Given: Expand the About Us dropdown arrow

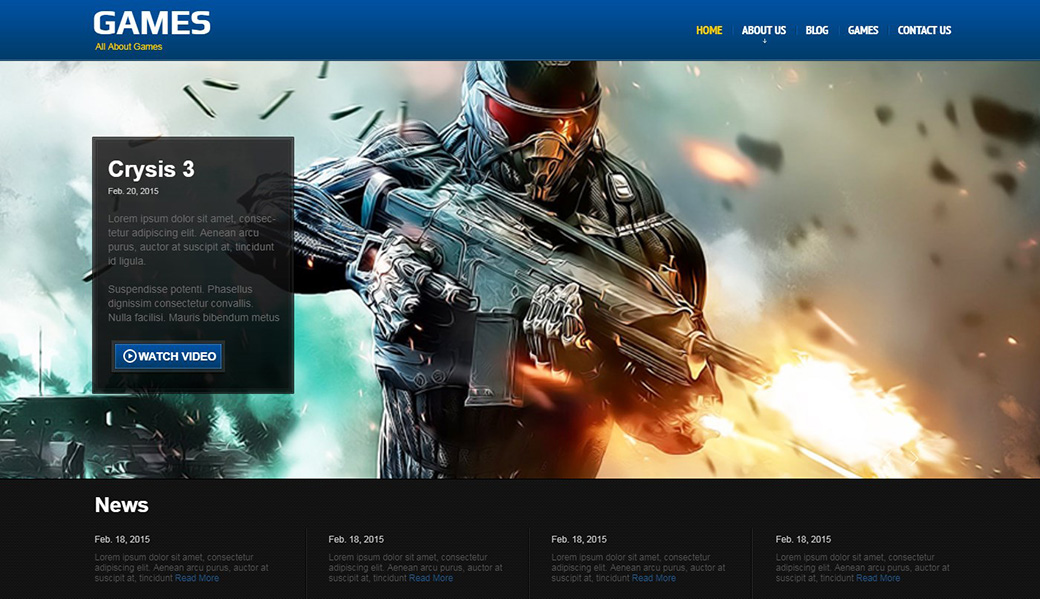Looking at the screenshot, I should [764, 42].
